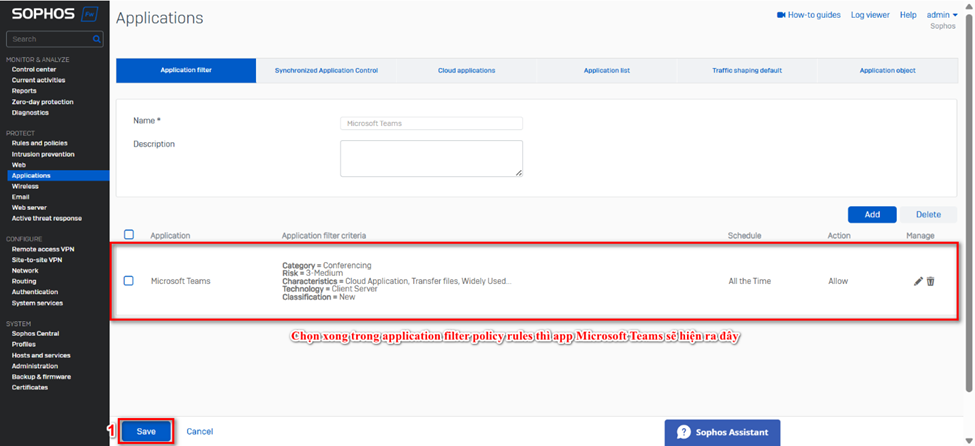Open Rules and policies in sidebar
This screenshot has width=975, height=446.
point(39,143)
